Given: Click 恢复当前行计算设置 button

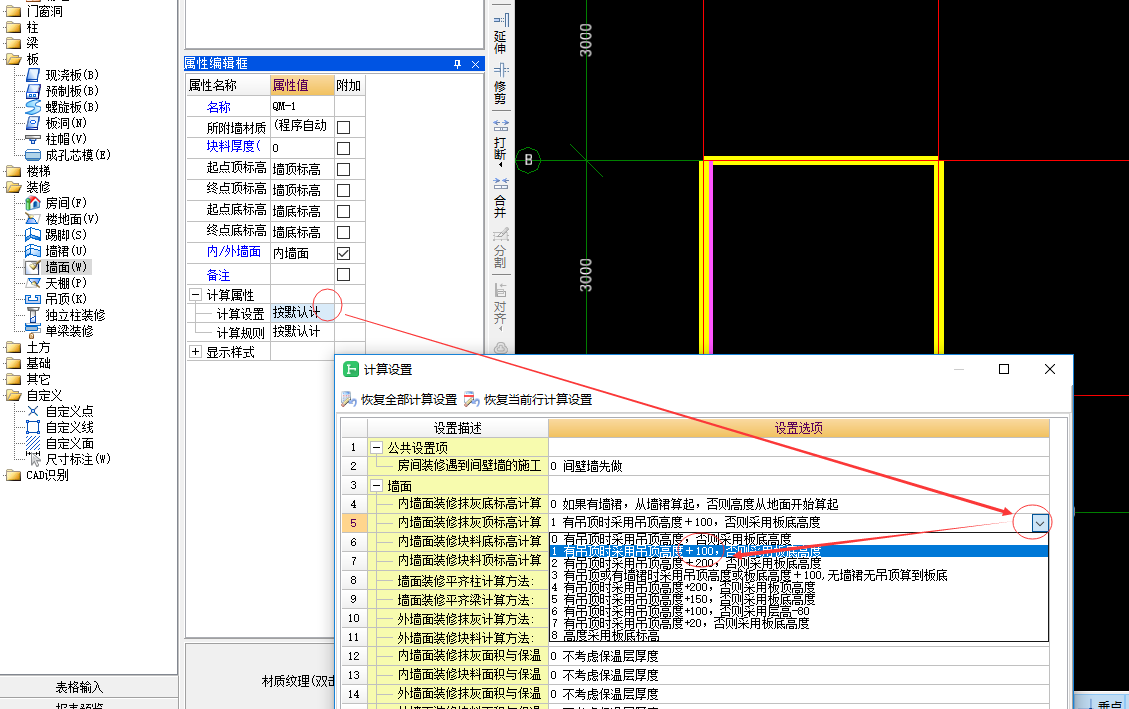Looking at the screenshot, I should (x=528, y=399).
